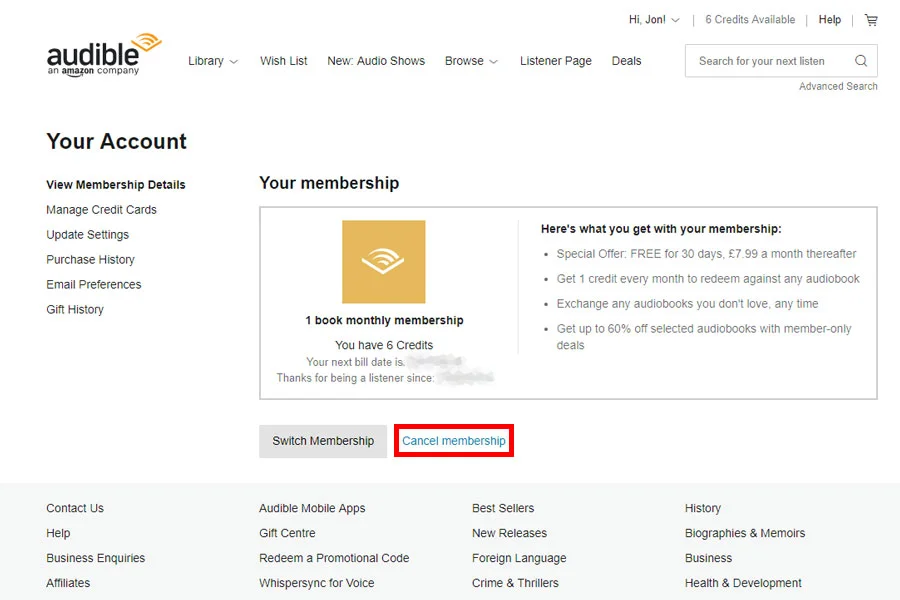Image resolution: width=900 pixels, height=600 pixels.
Task: Click the 'Exchange any audiobooks you don't love' bullet
Action: (x=688, y=304)
